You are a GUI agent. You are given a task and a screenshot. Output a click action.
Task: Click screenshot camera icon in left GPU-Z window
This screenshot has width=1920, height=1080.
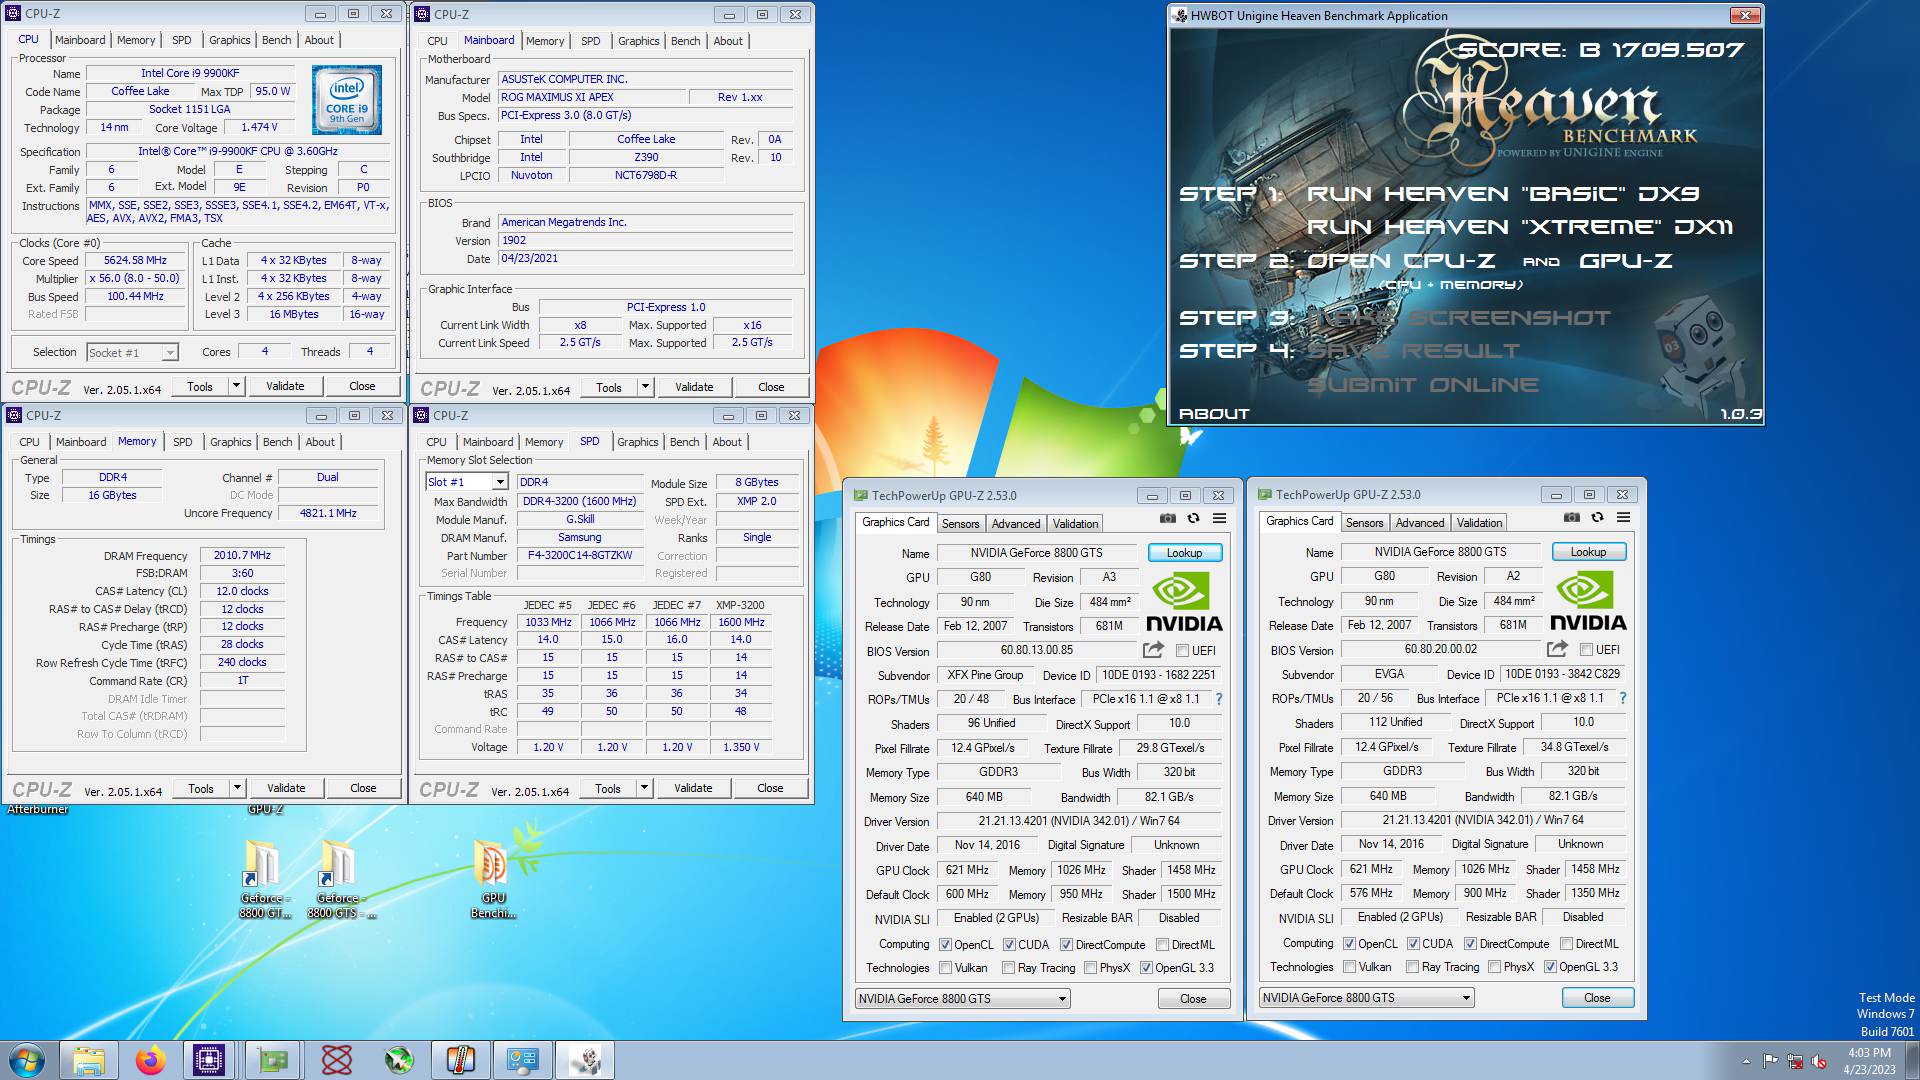[1167, 518]
